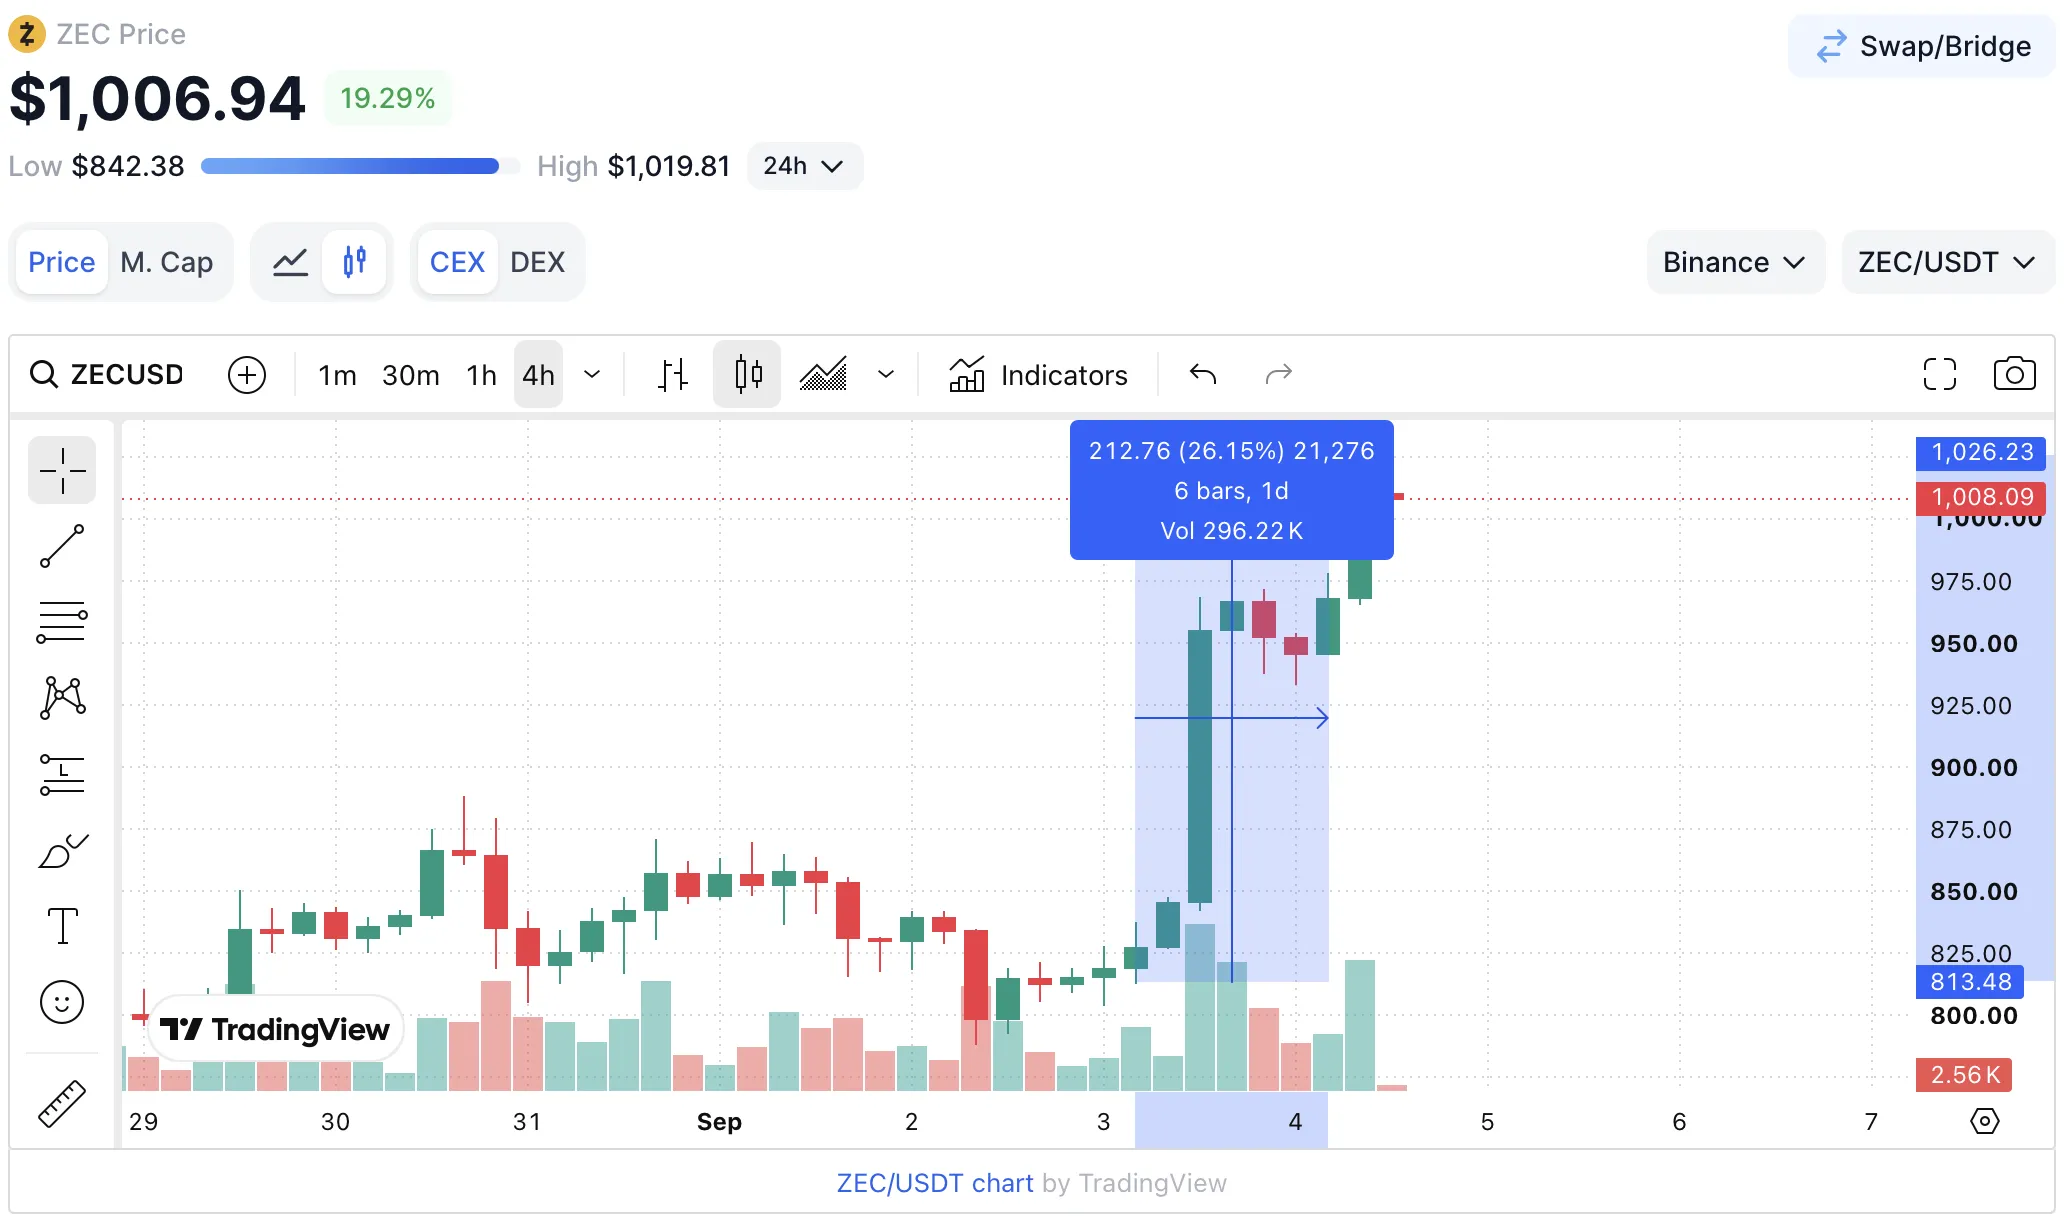Undo the last chart action

[1203, 375]
